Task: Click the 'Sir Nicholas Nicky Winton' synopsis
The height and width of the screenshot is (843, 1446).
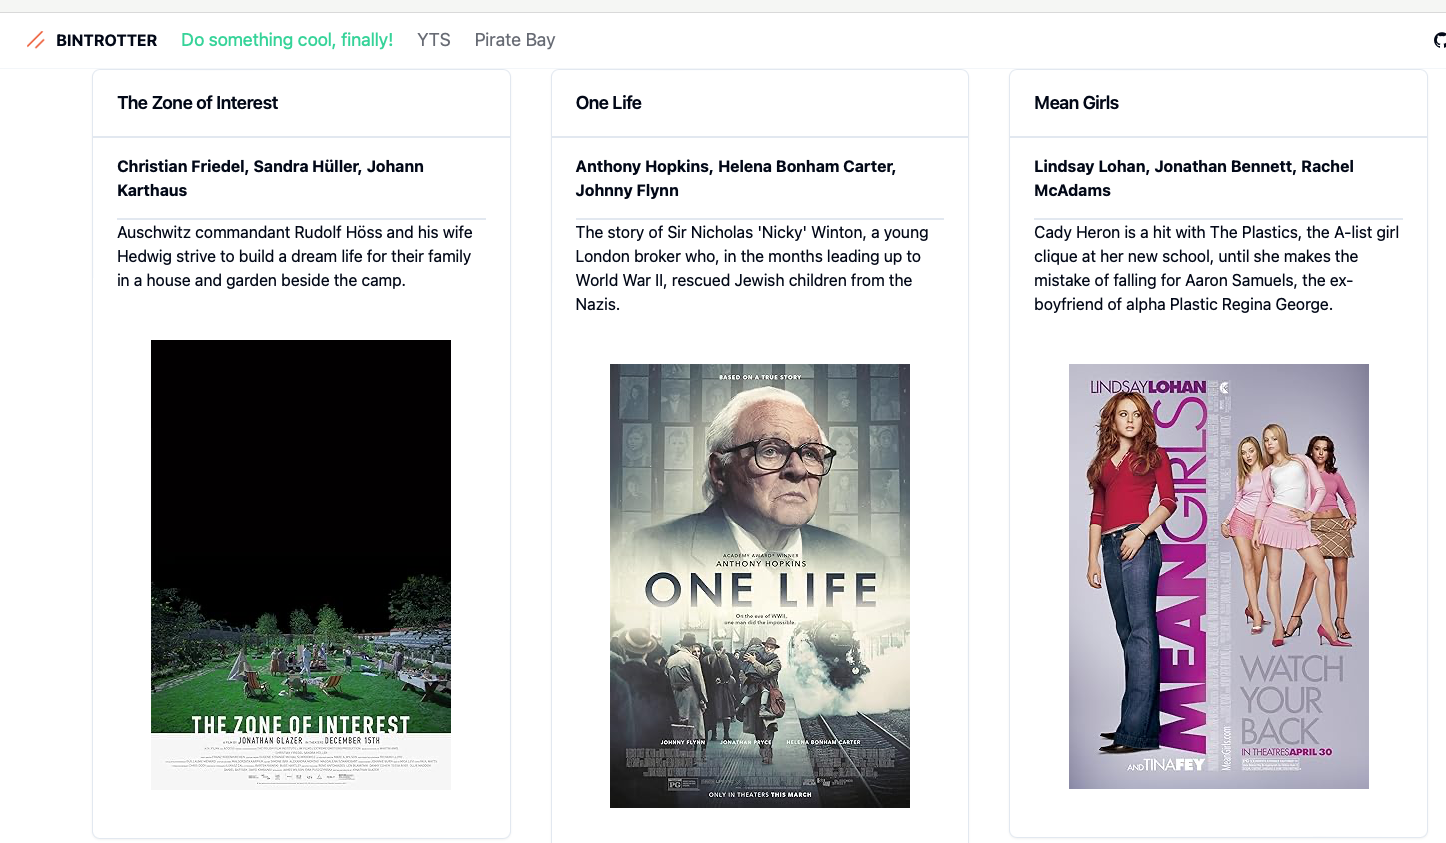Action: click(x=752, y=268)
